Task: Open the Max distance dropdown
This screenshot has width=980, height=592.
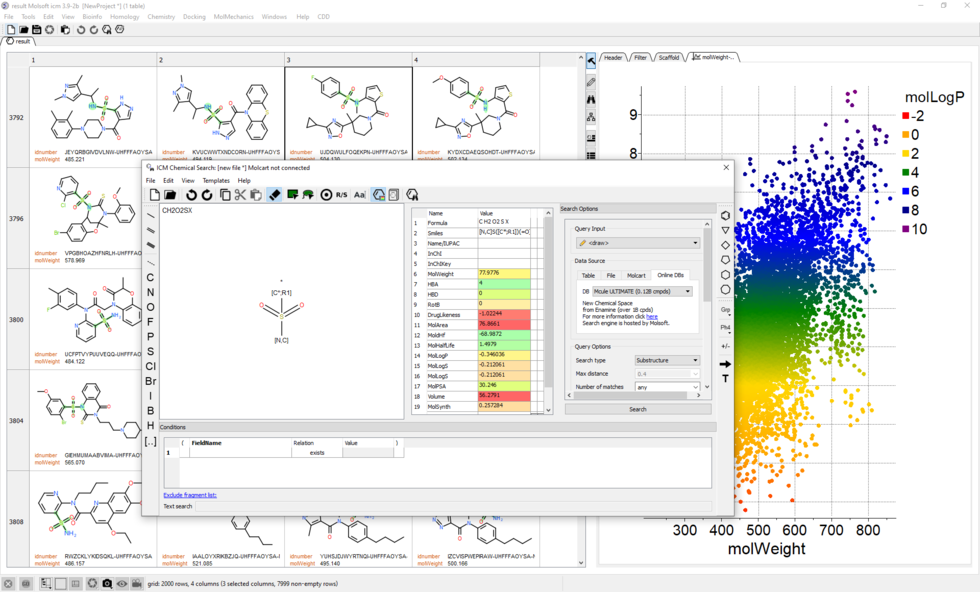Action: pos(667,374)
